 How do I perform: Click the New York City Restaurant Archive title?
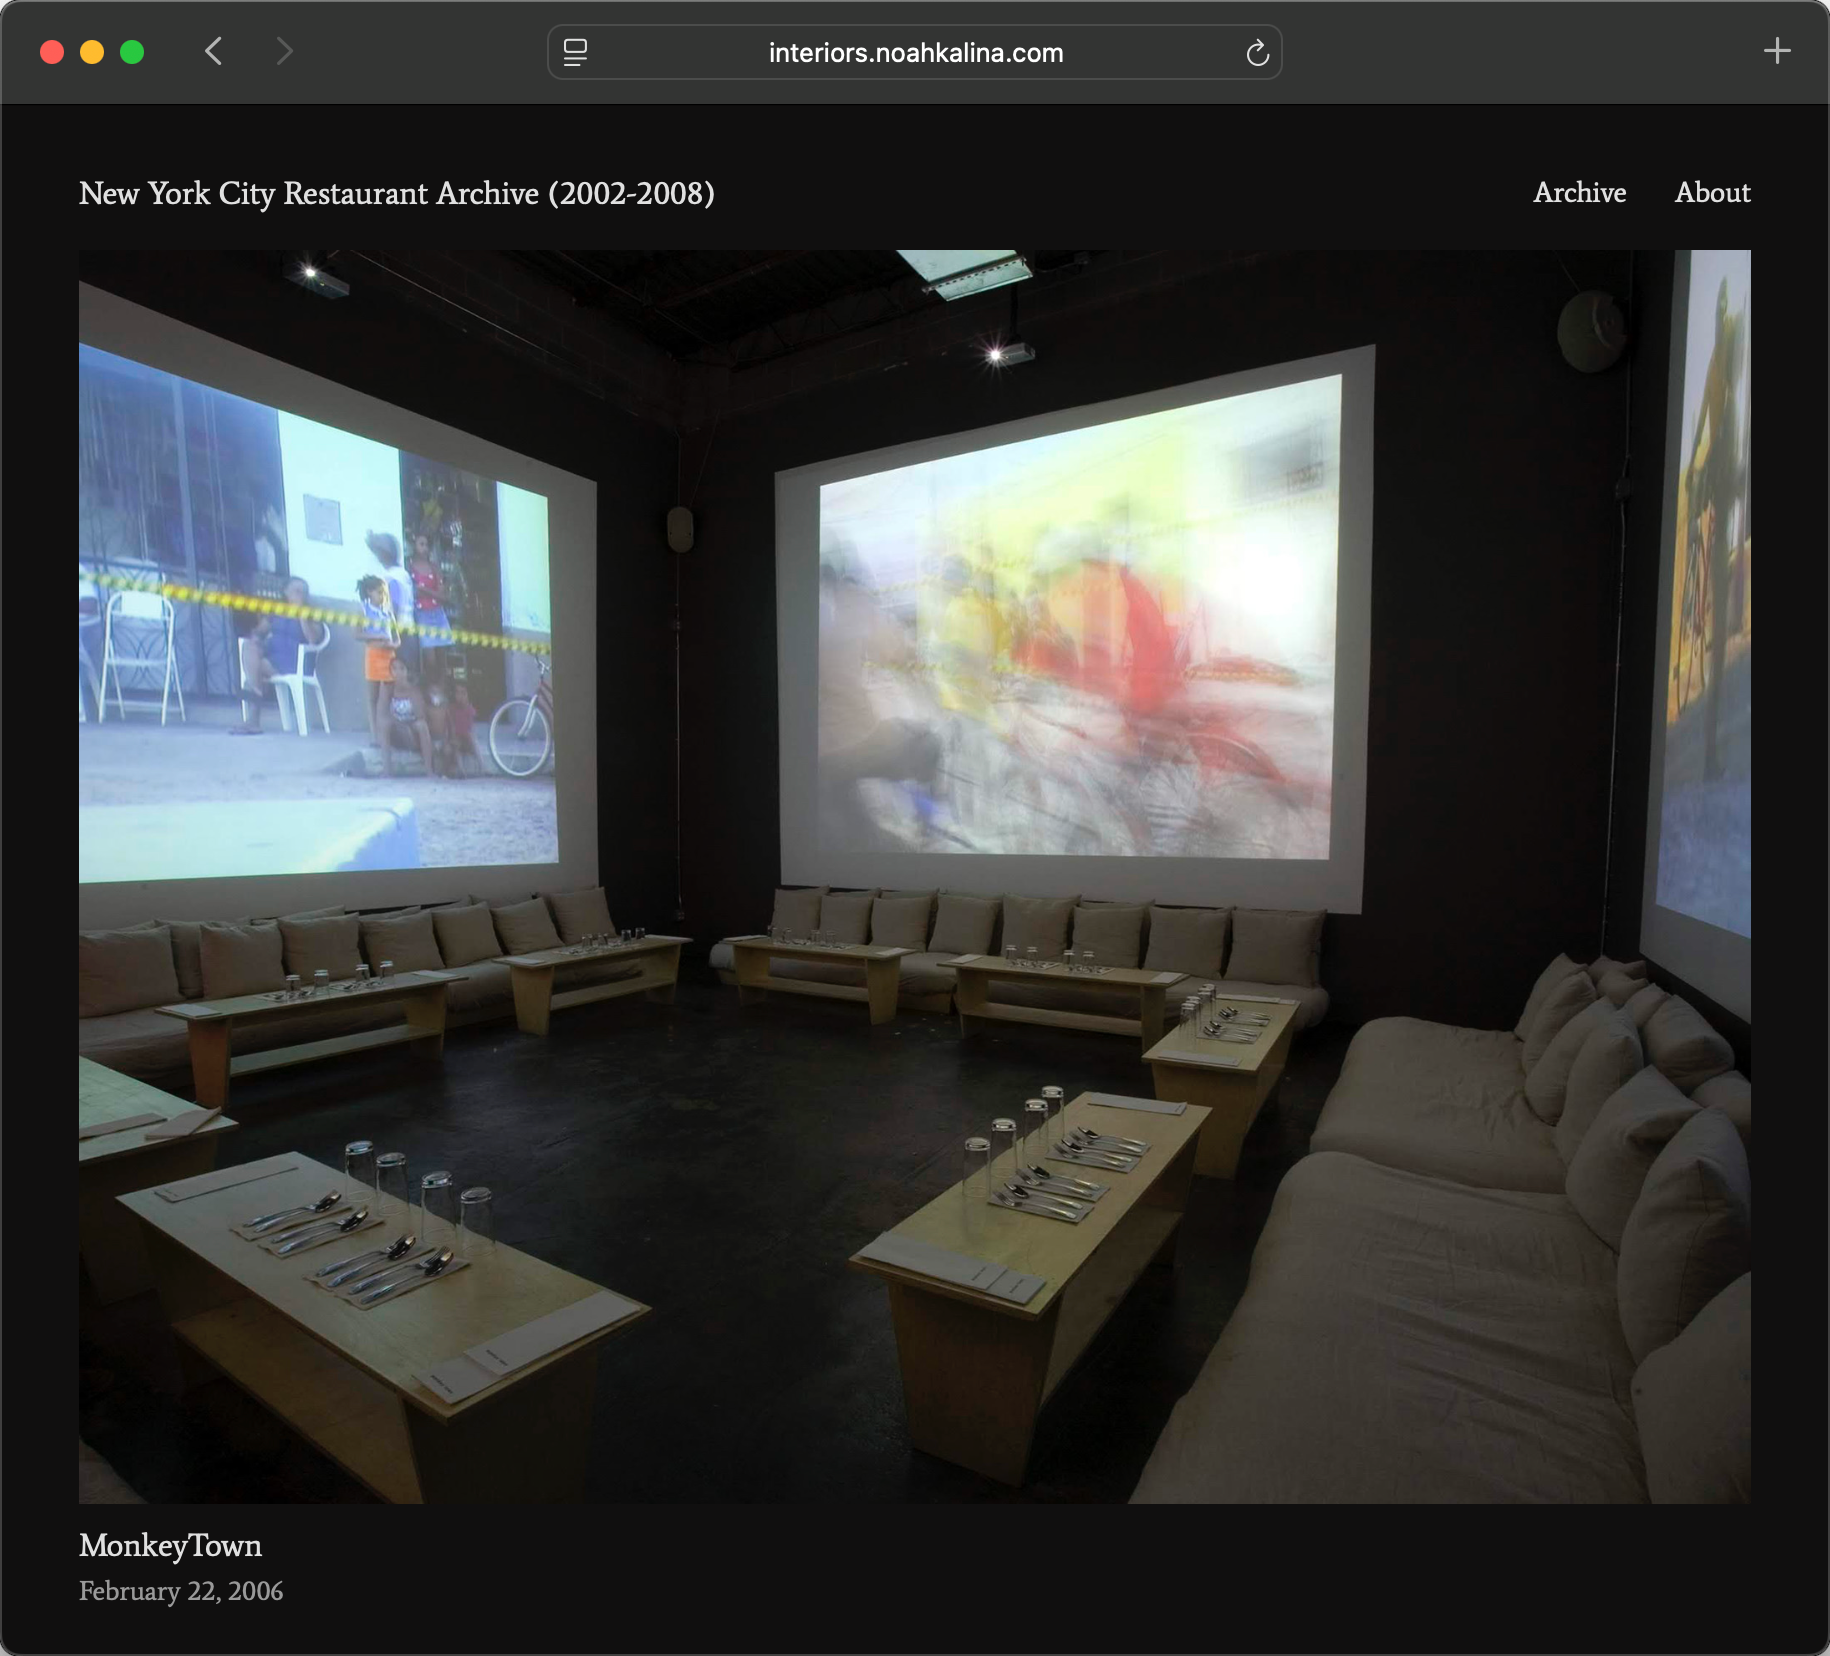click(397, 193)
